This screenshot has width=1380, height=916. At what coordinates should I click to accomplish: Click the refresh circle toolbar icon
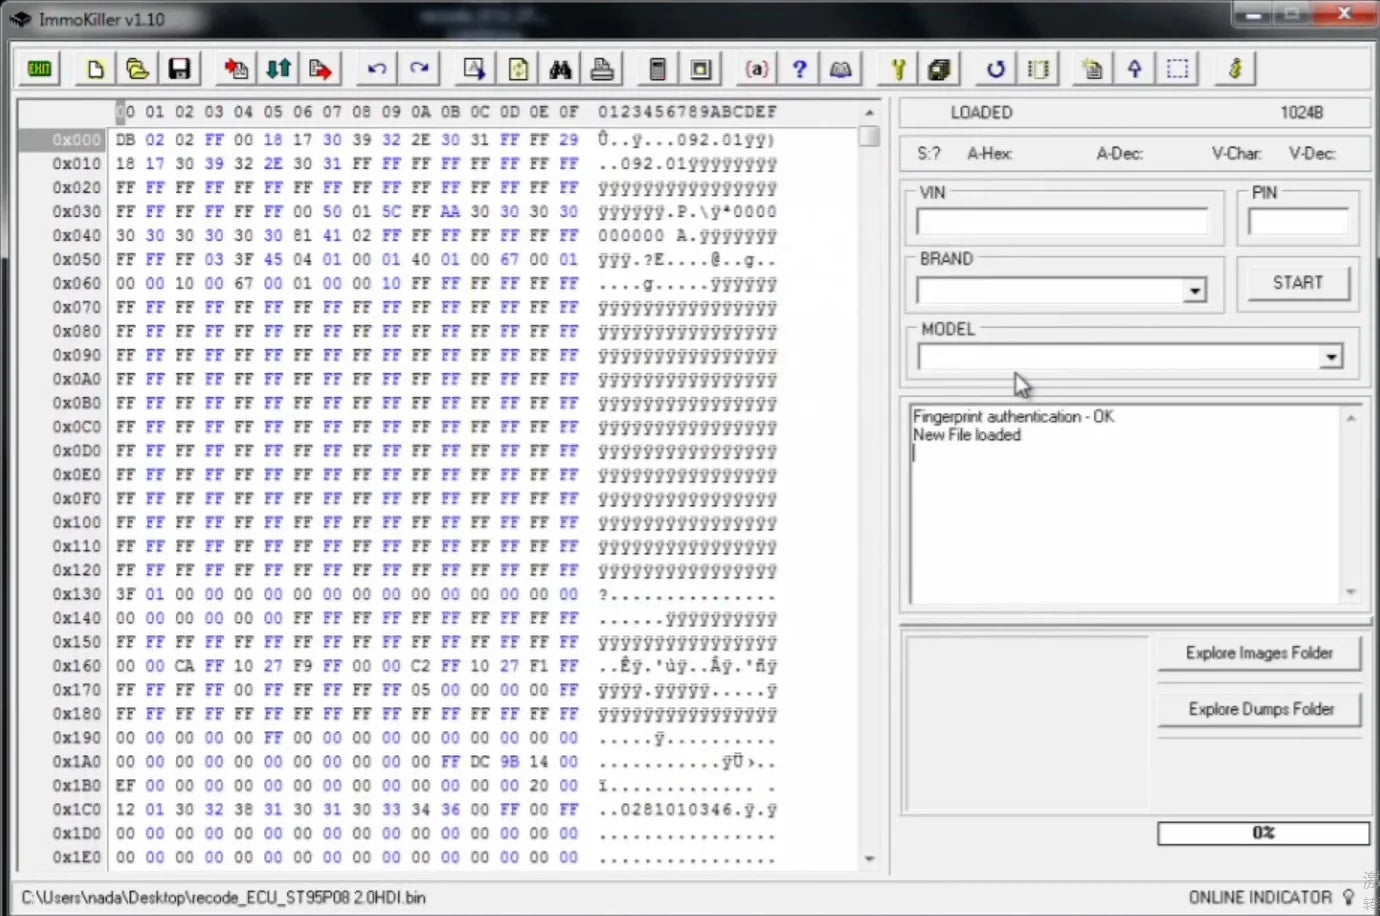pyautogui.click(x=993, y=68)
